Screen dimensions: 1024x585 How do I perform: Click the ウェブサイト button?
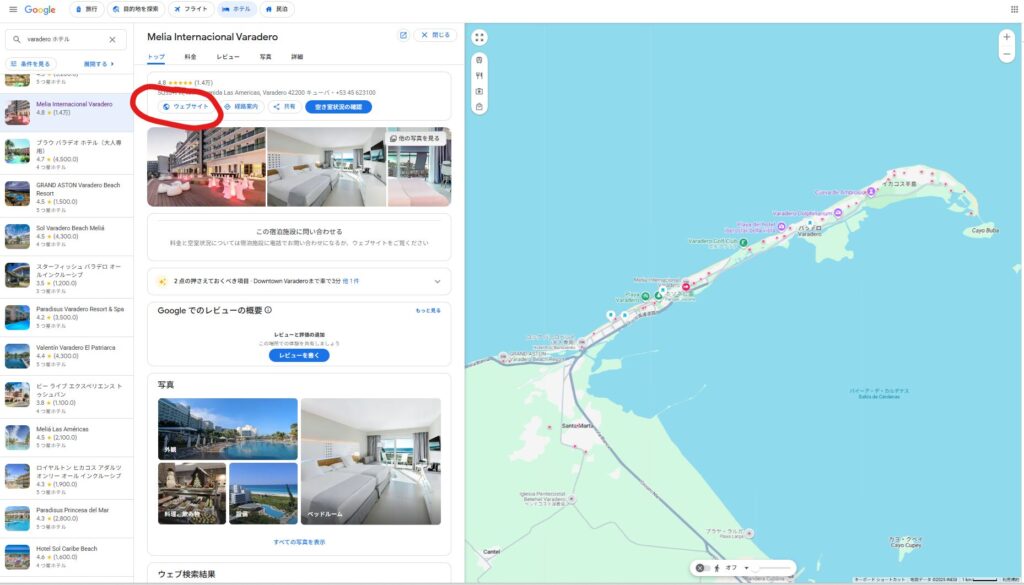[186, 106]
